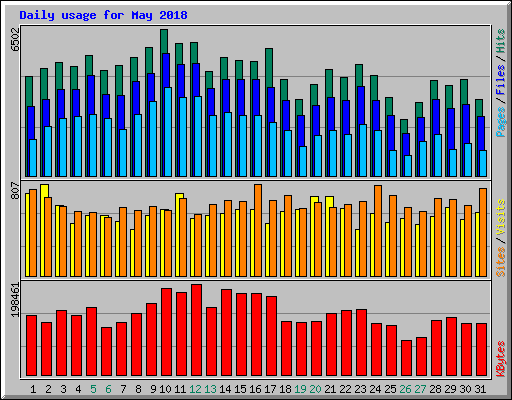Select the 198461 KBytes axis value
This screenshot has height=400, width=512.
pyautogui.click(x=15, y=300)
